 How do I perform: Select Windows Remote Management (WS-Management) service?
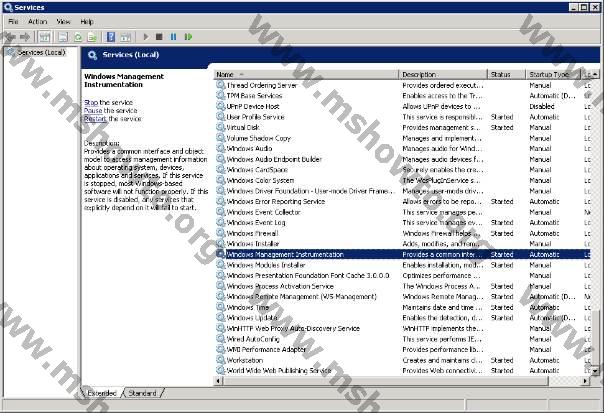[x=402, y=297]
